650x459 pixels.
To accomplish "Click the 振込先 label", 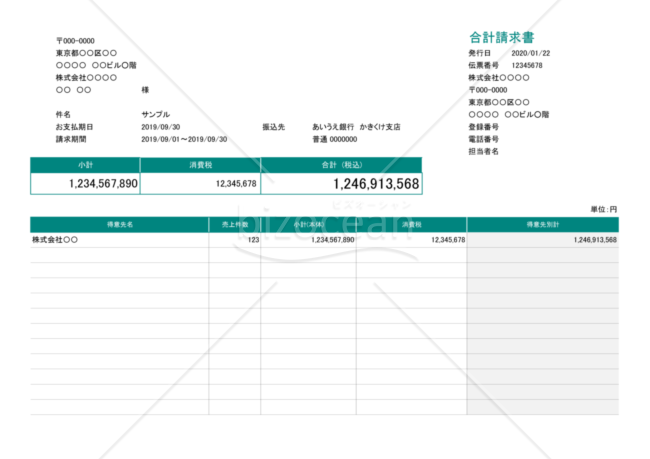I will [274, 127].
